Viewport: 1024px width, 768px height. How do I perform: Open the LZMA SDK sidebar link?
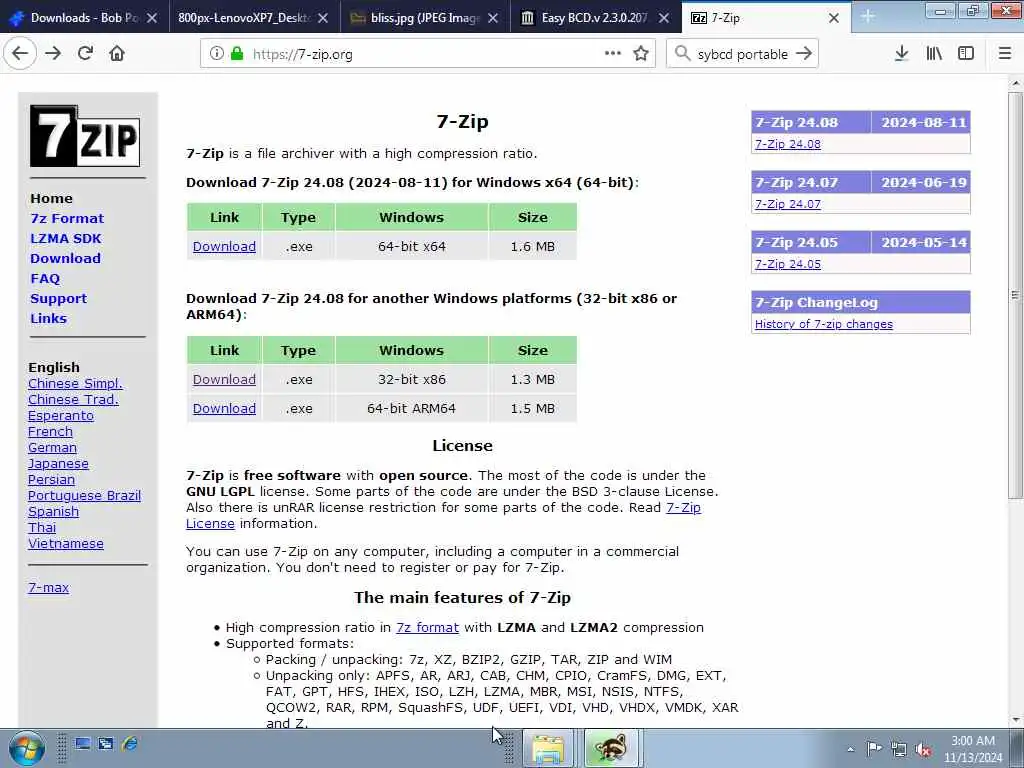point(65,238)
